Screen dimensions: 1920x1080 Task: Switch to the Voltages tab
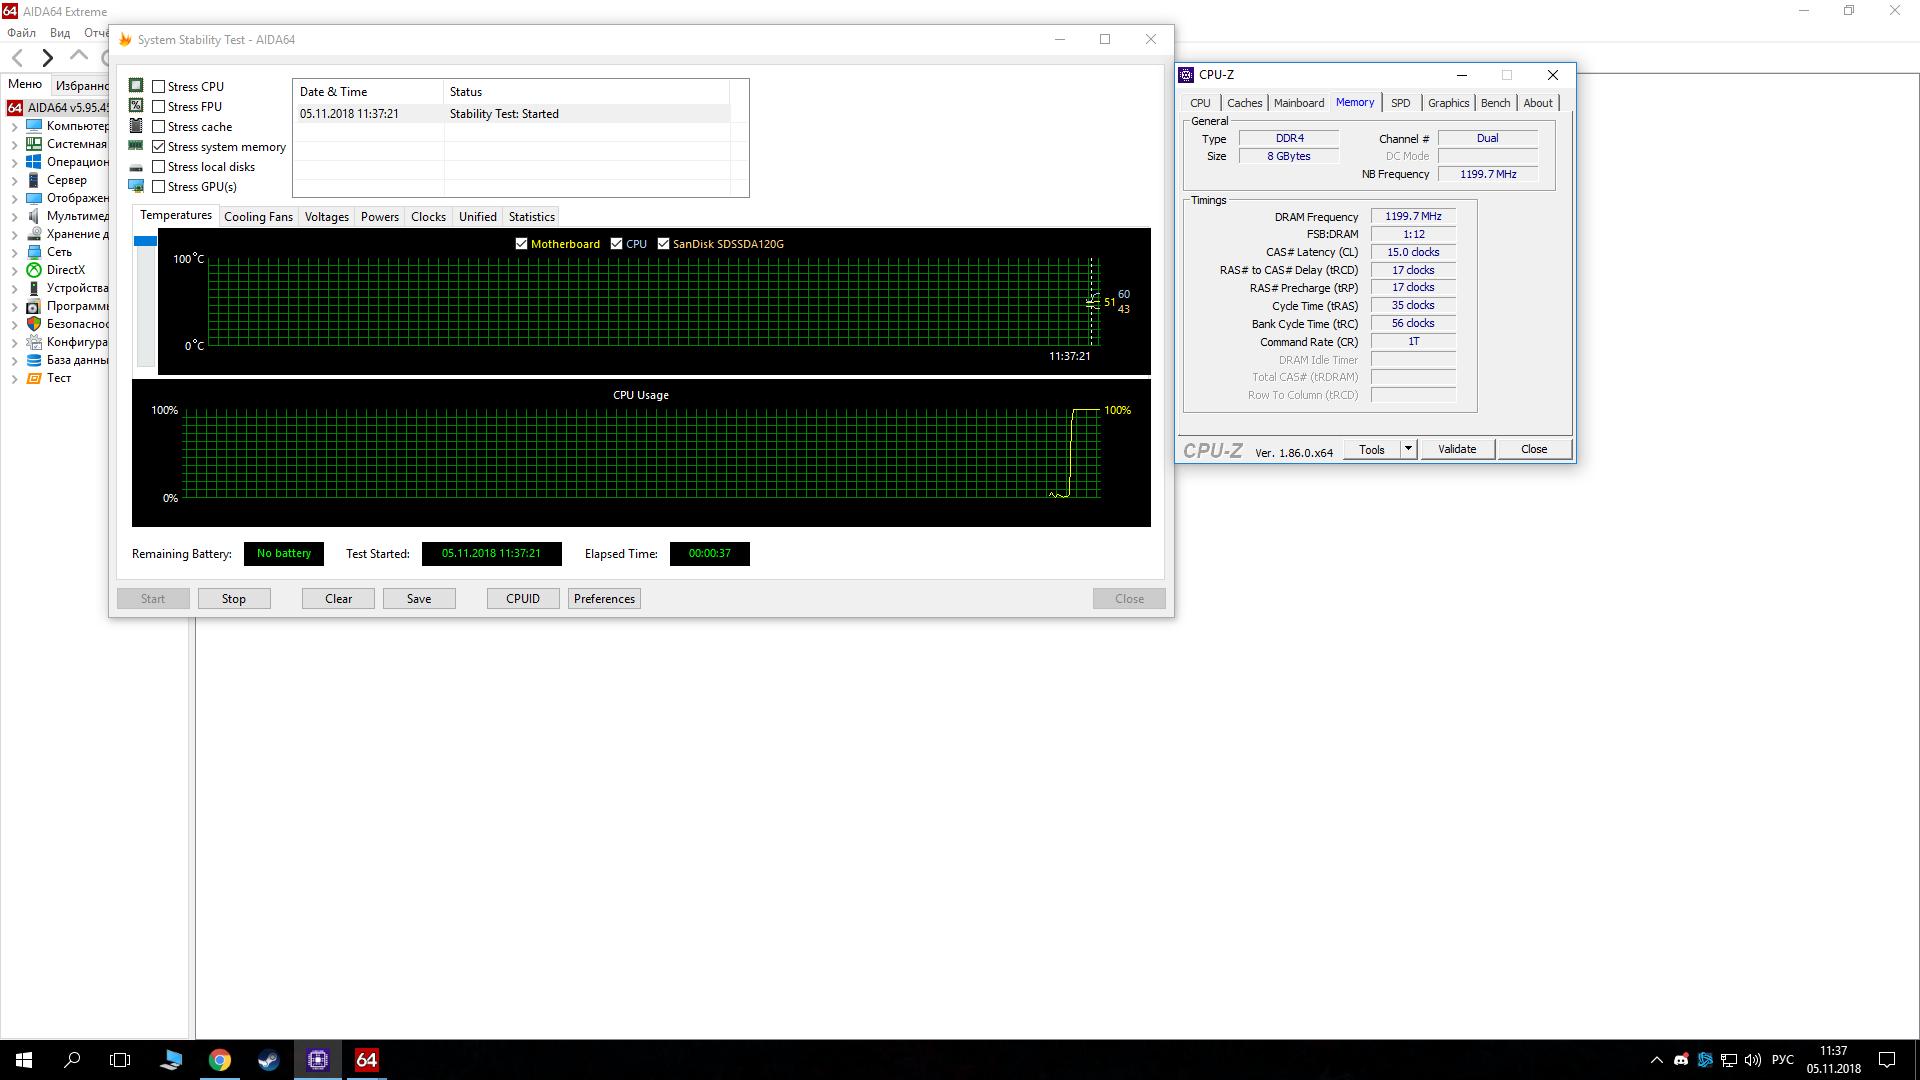[326, 217]
